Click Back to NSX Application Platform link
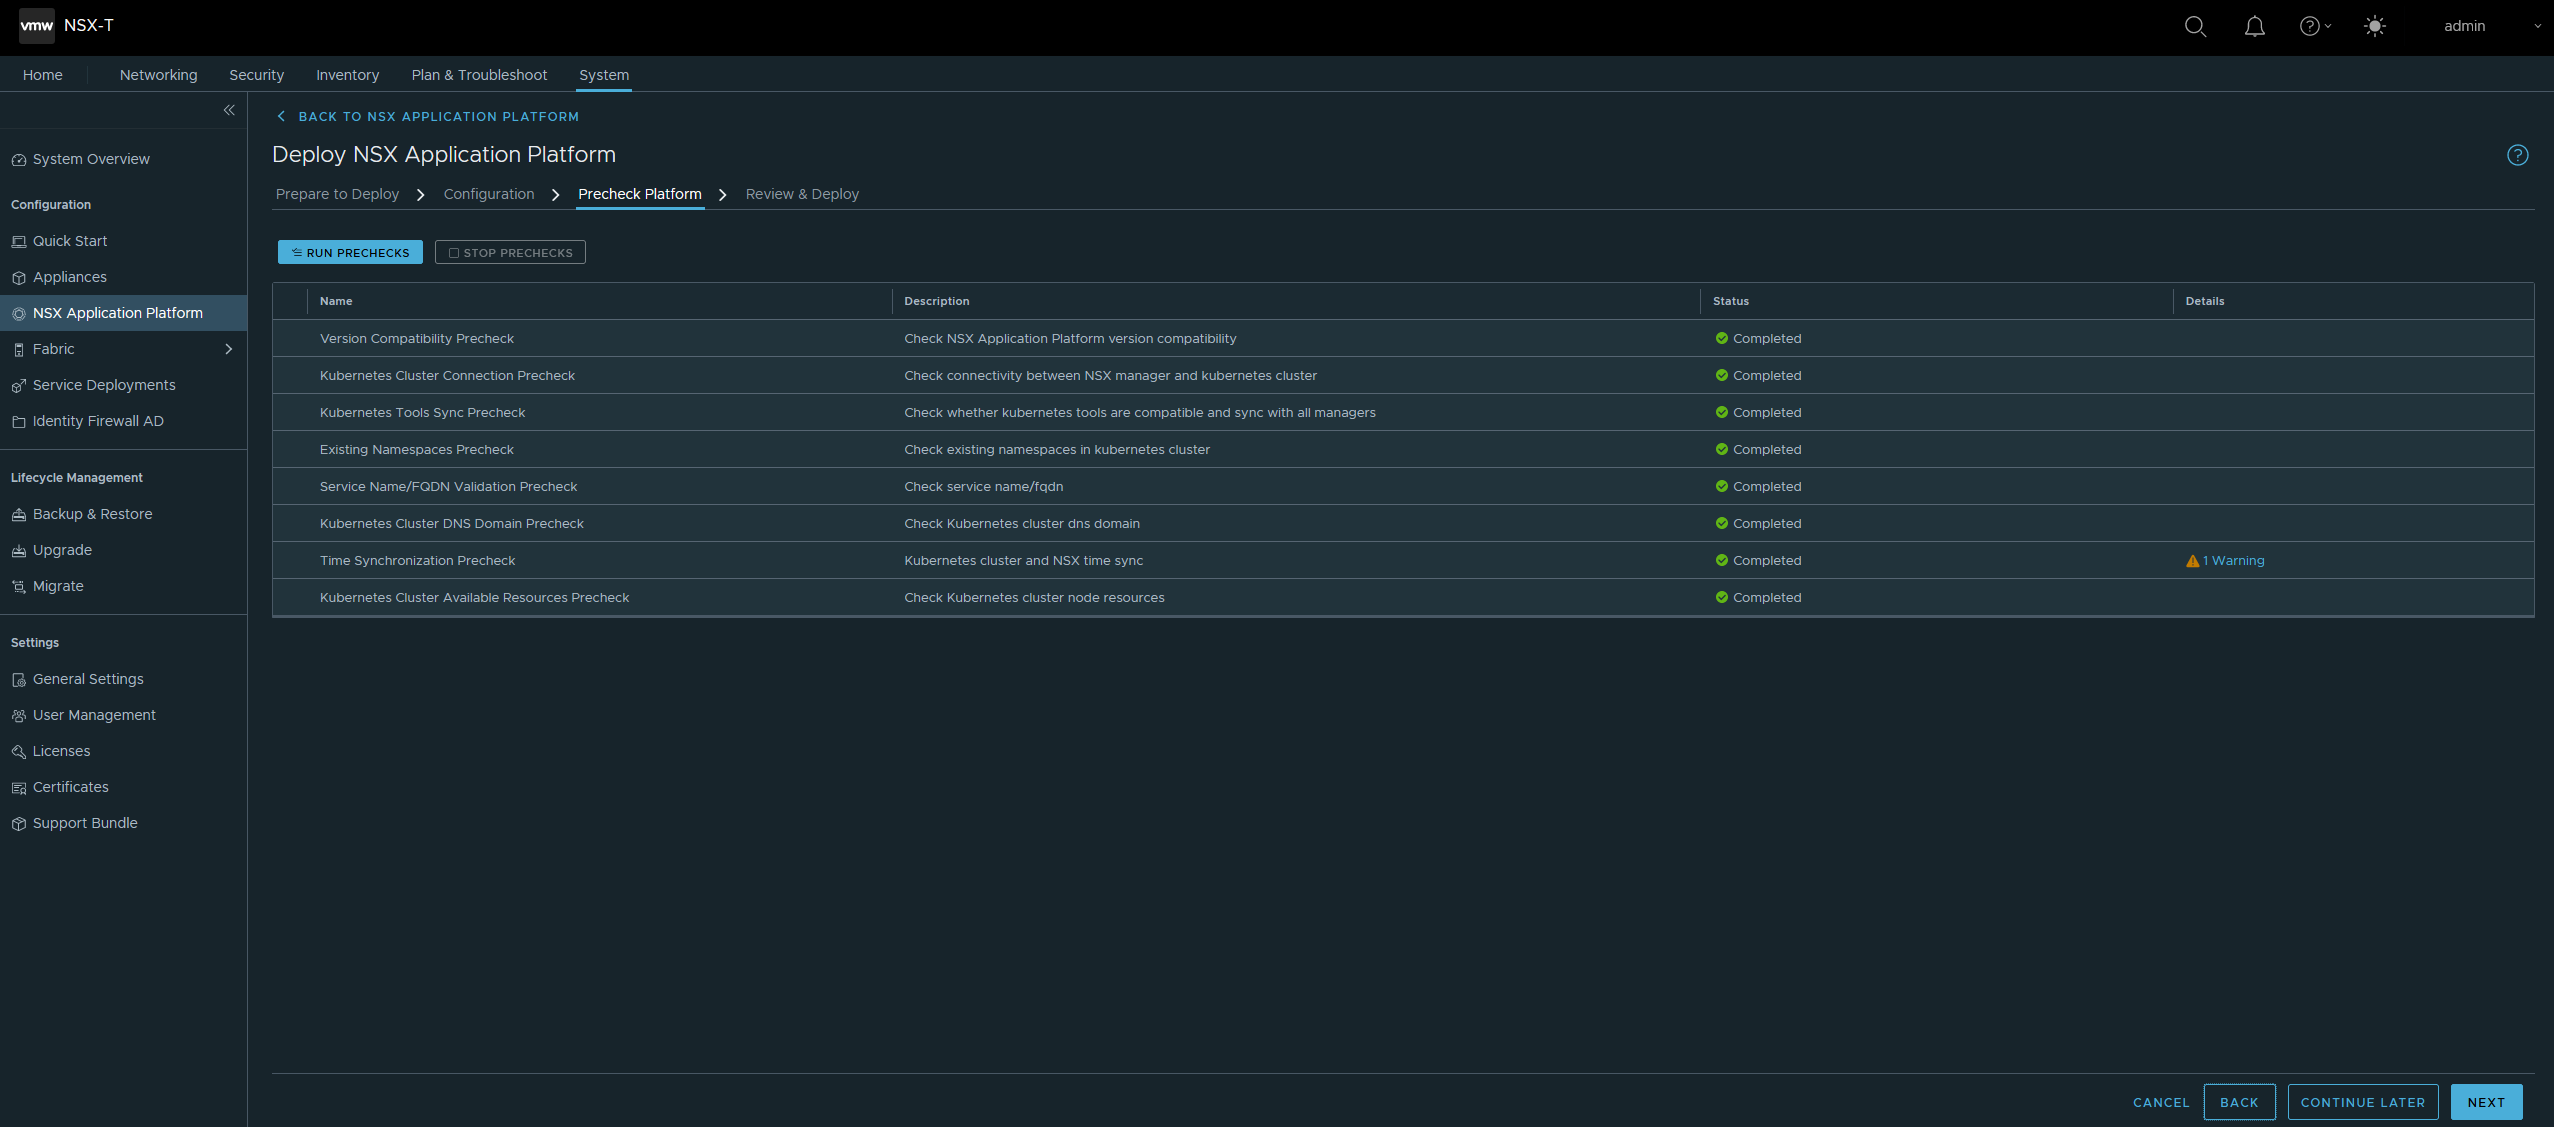The image size is (2554, 1127). point(428,117)
